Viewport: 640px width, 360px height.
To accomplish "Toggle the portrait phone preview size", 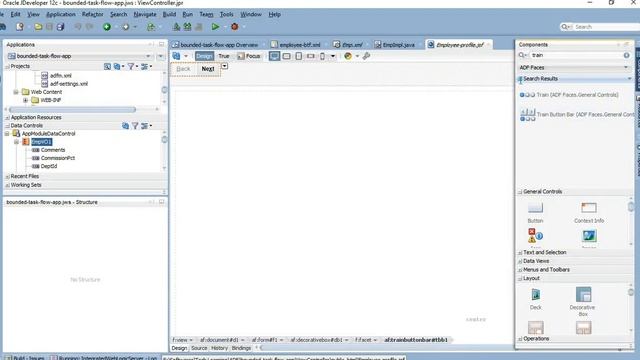I will 322,56.
